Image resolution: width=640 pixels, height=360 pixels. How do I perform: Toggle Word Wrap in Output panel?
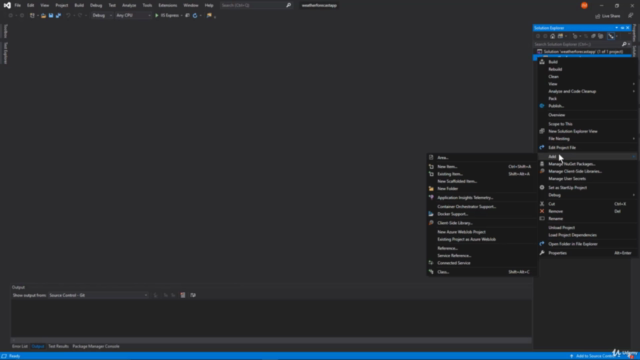click(193, 295)
